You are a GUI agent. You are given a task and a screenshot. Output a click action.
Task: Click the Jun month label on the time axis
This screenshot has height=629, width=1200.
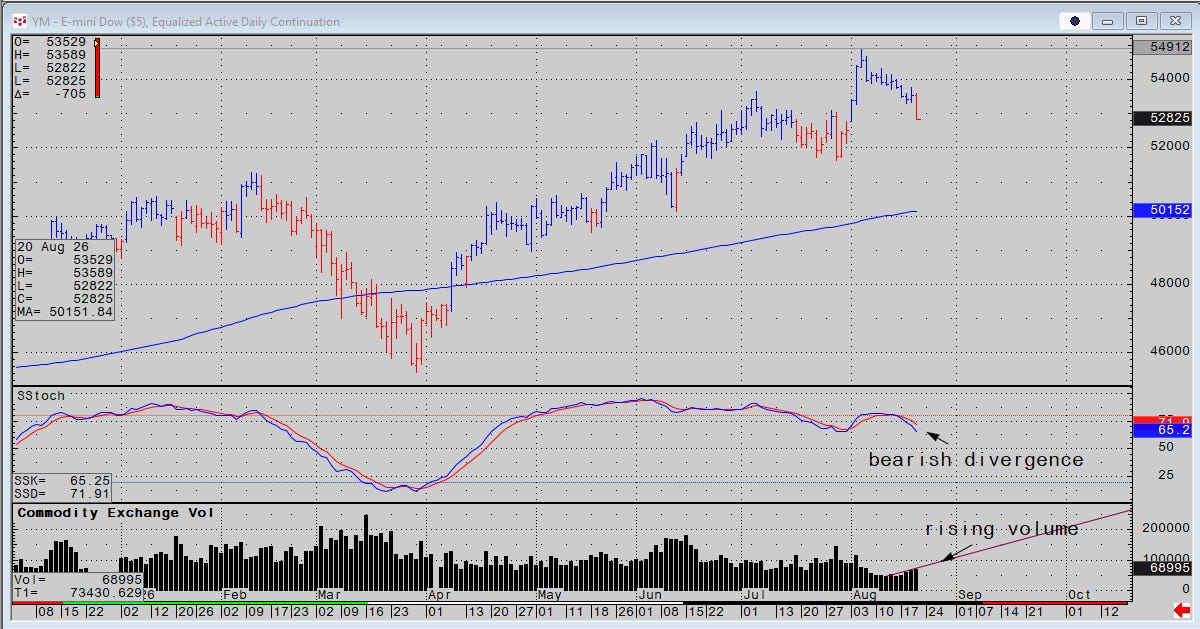pyautogui.click(x=649, y=594)
